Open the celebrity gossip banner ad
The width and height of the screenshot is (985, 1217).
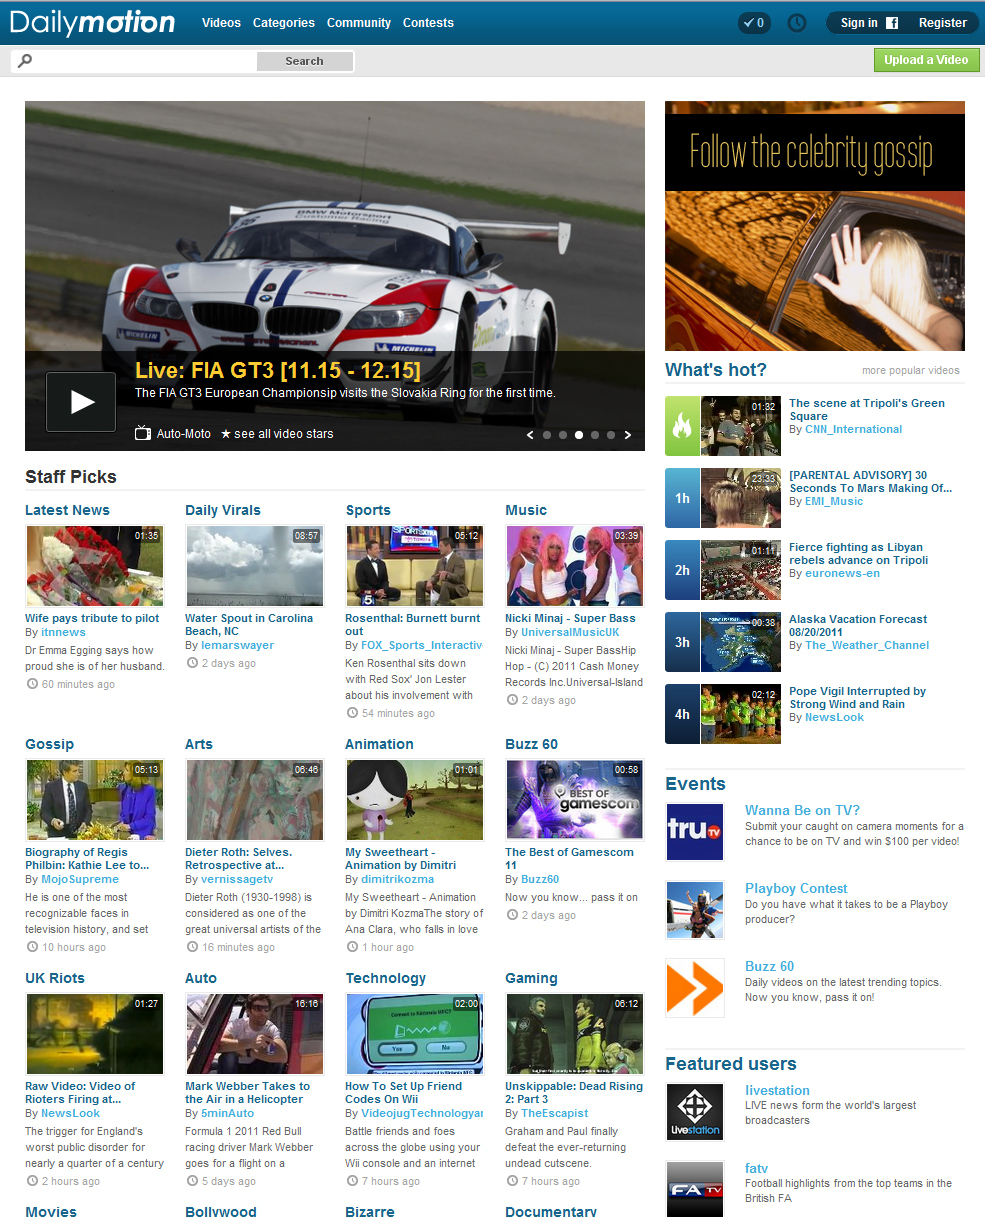(x=815, y=226)
